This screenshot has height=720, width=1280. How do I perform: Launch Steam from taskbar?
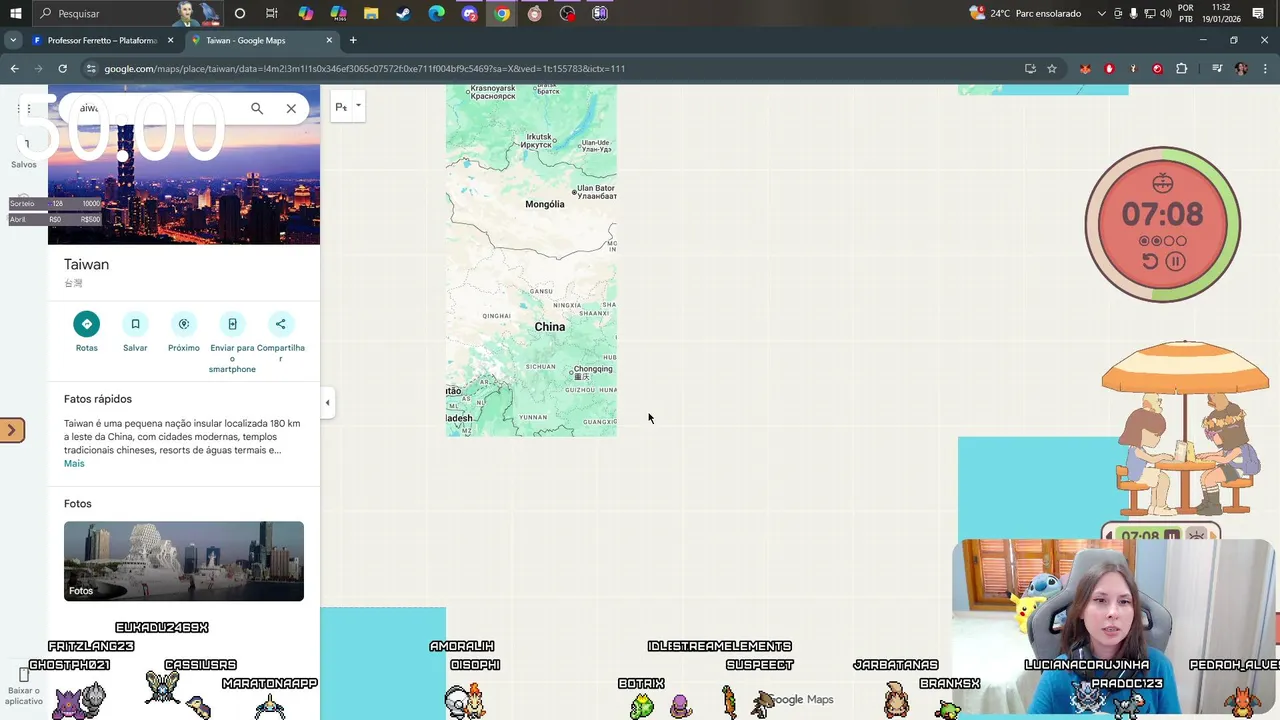[404, 14]
